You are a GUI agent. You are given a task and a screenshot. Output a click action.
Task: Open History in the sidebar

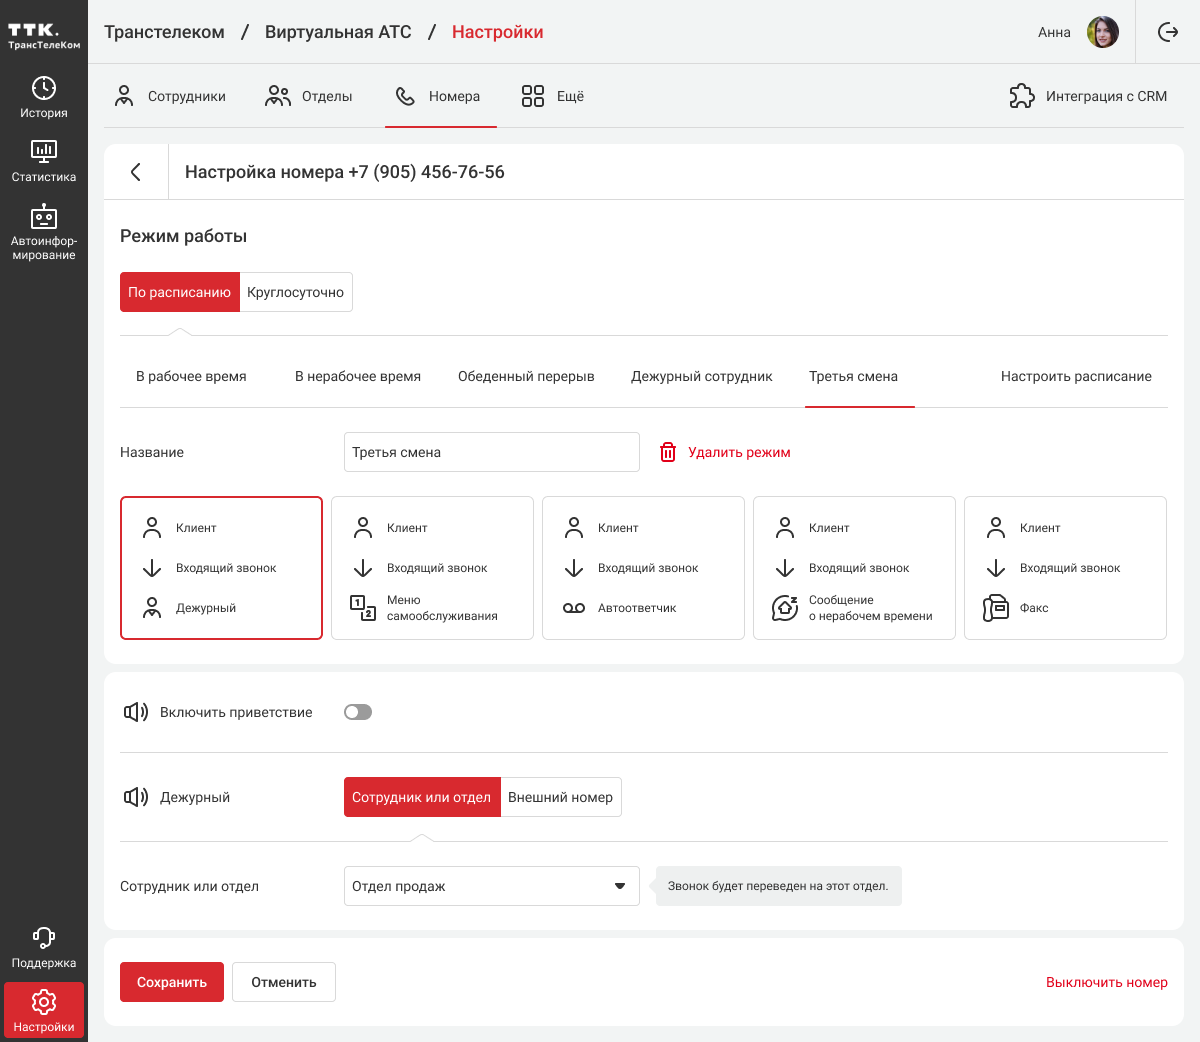click(x=44, y=97)
